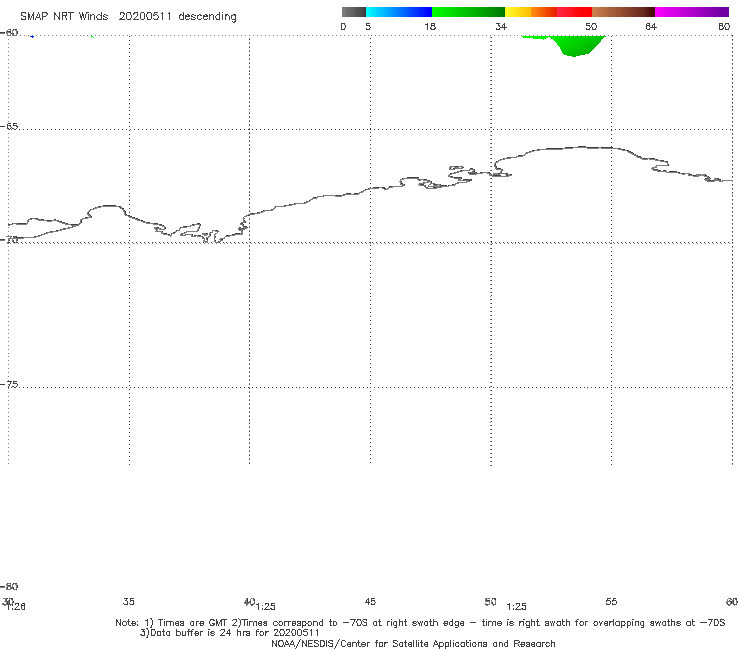Click the color bar scale label '5'
Image resolution: width=740 pixels, height=650 pixels.
click(368, 26)
